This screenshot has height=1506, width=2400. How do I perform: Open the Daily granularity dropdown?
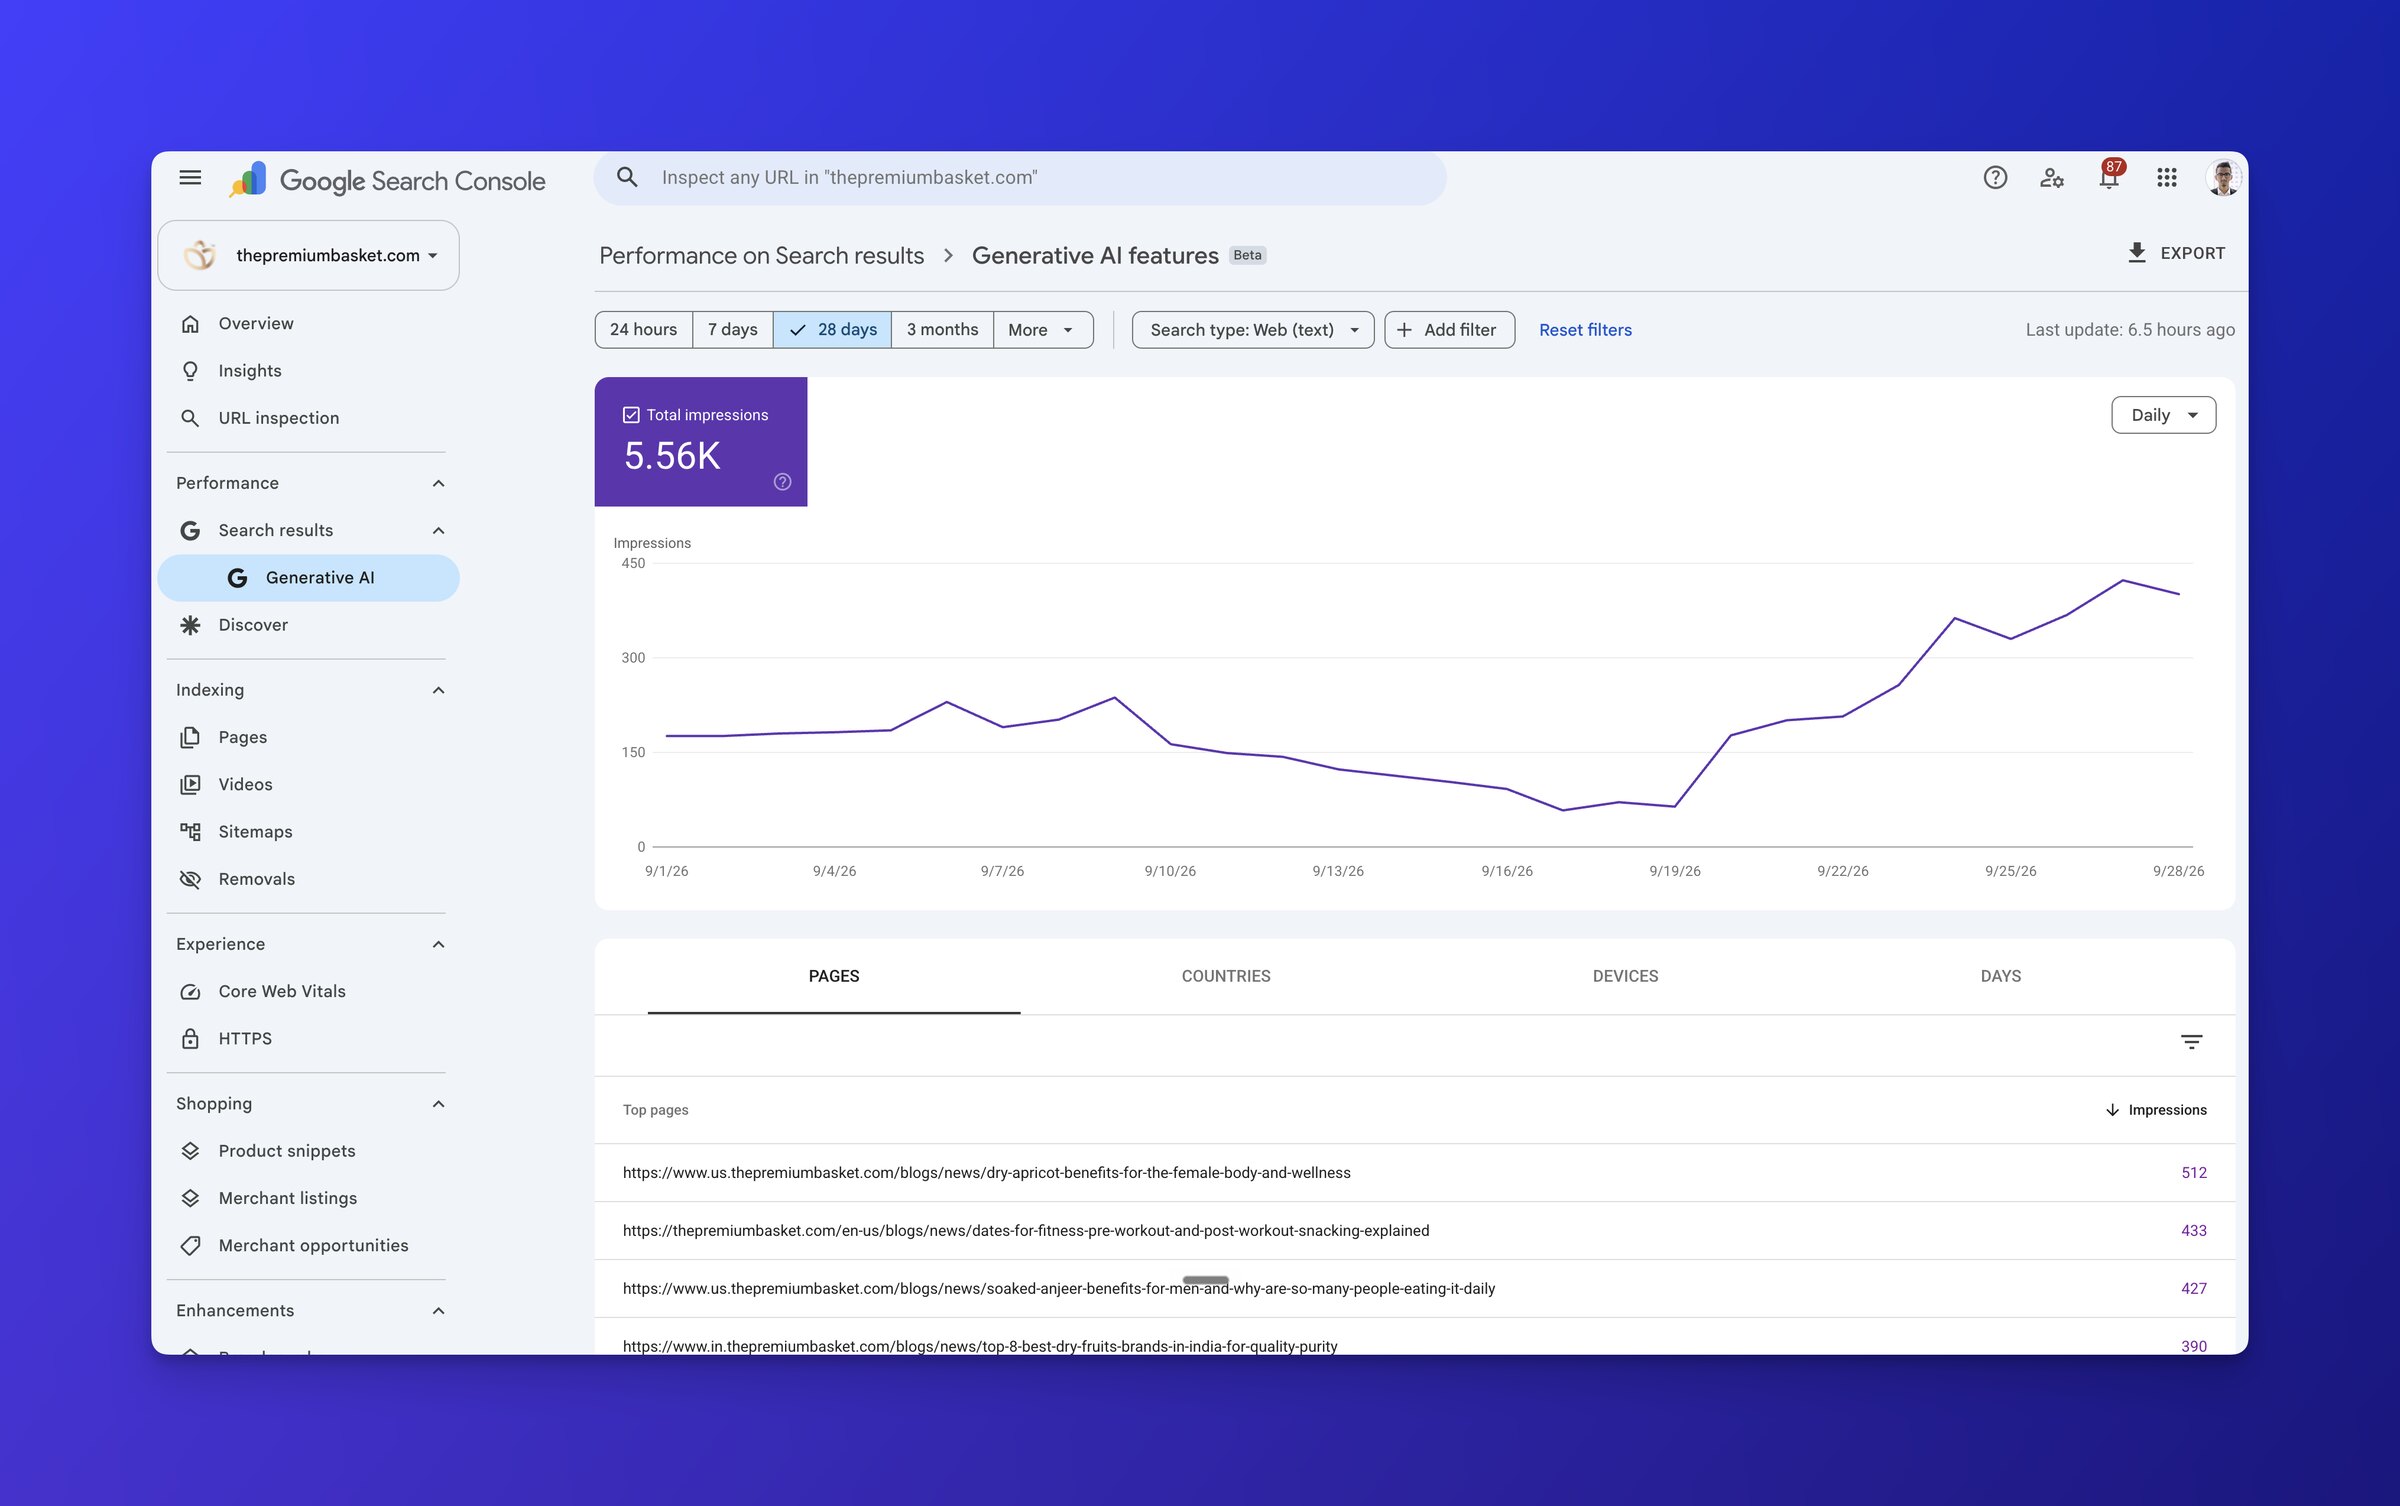click(x=2163, y=415)
